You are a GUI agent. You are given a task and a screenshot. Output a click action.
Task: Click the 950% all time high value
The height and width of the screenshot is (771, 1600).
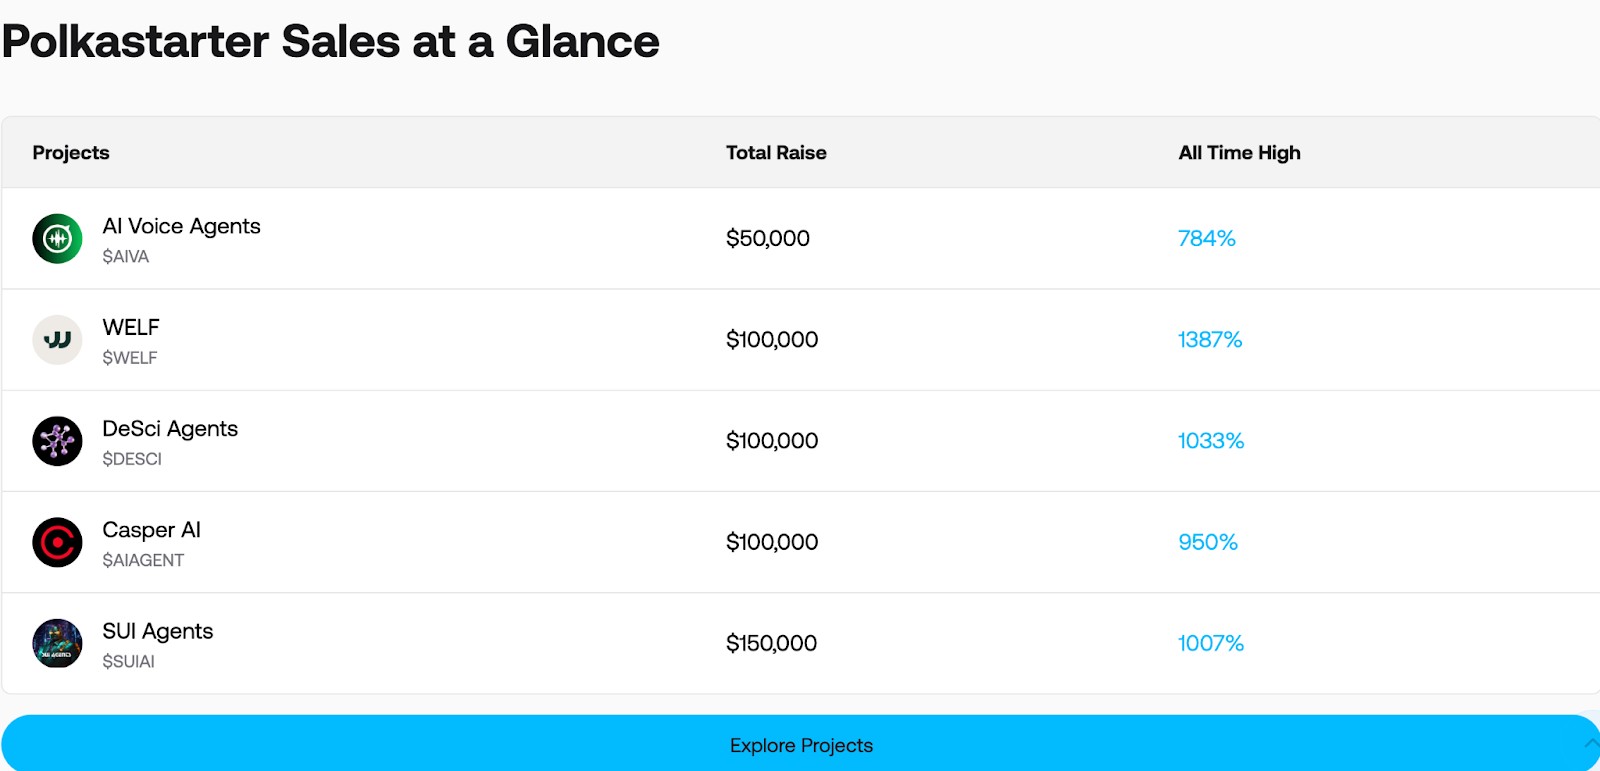click(1208, 542)
